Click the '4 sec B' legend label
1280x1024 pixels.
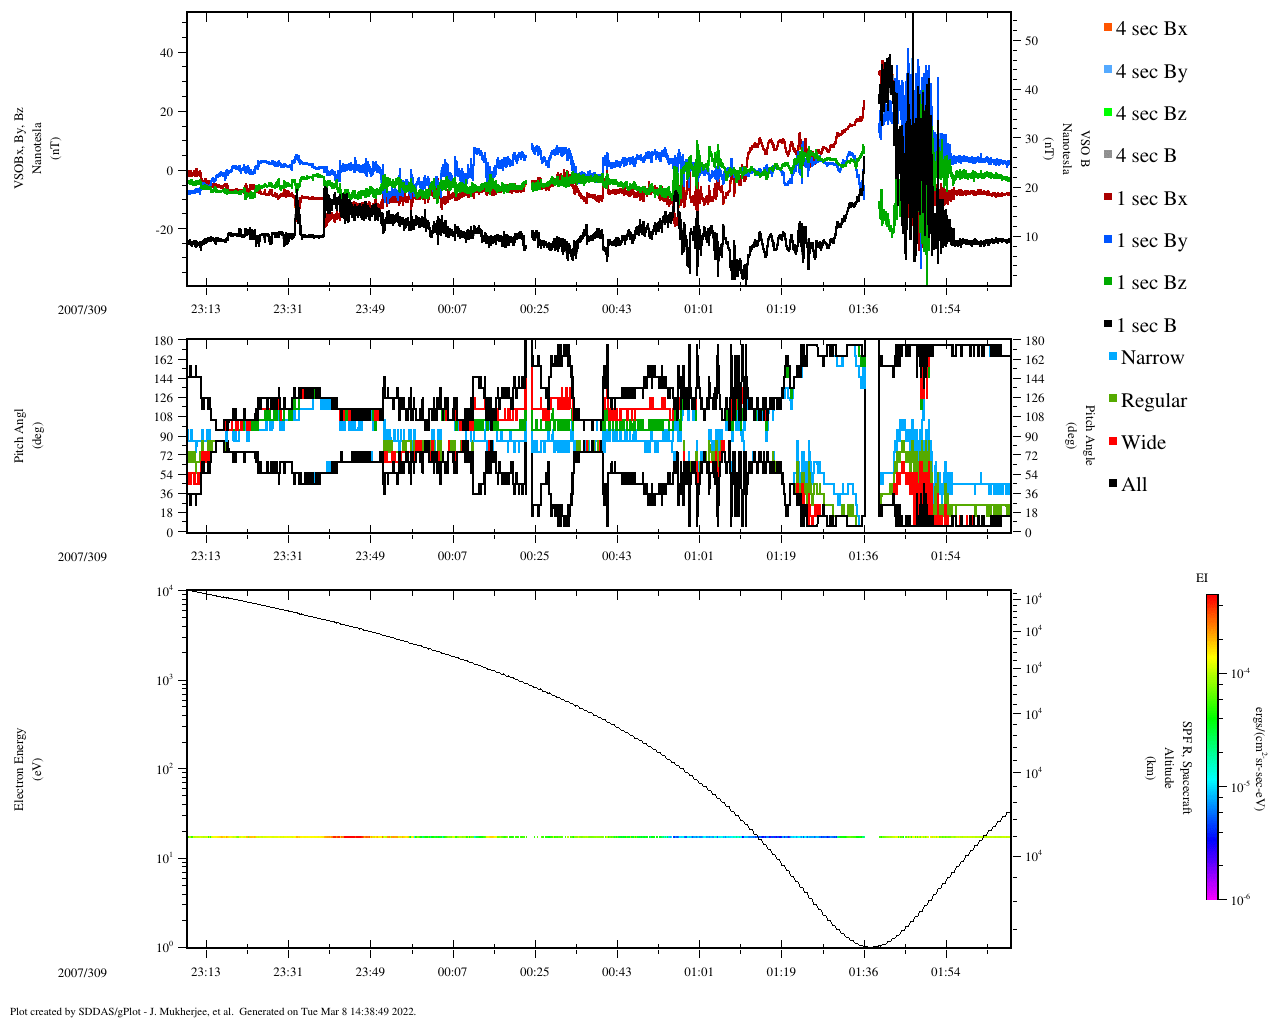click(1147, 155)
